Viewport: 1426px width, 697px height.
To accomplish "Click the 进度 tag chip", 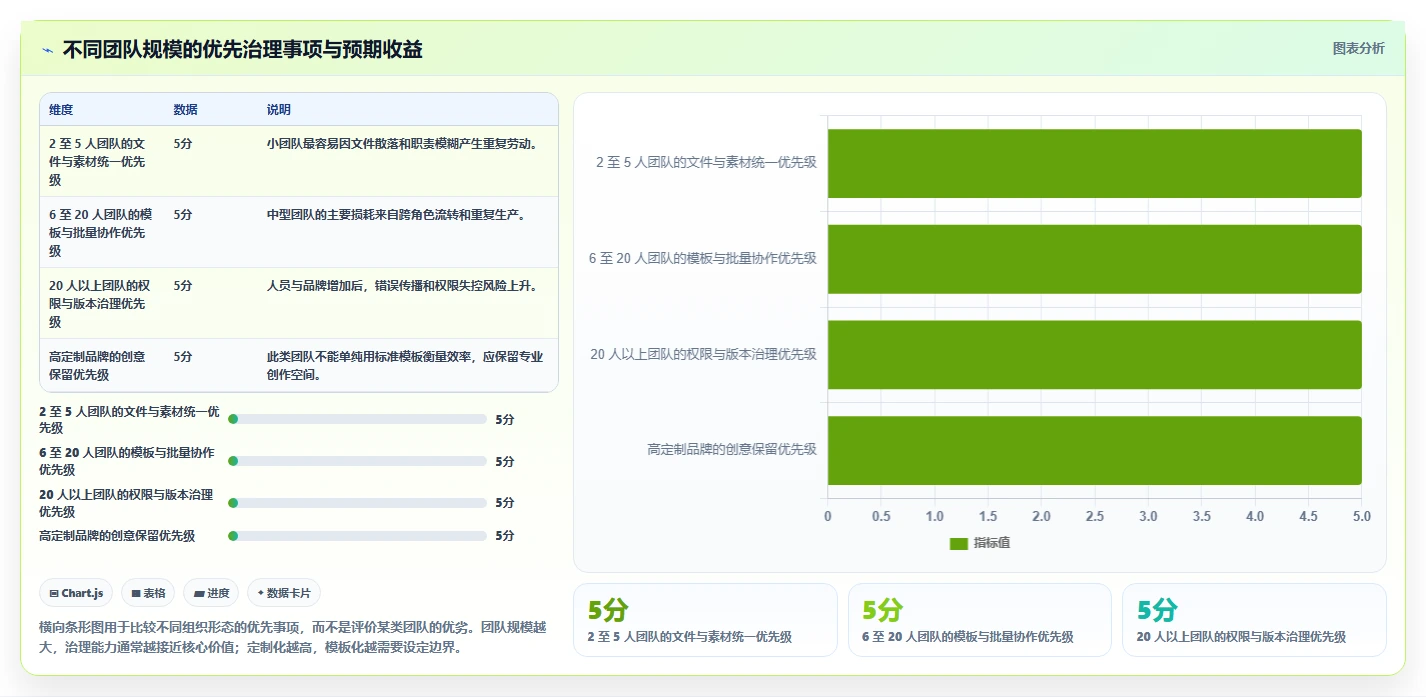I will pyautogui.click(x=211, y=593).
